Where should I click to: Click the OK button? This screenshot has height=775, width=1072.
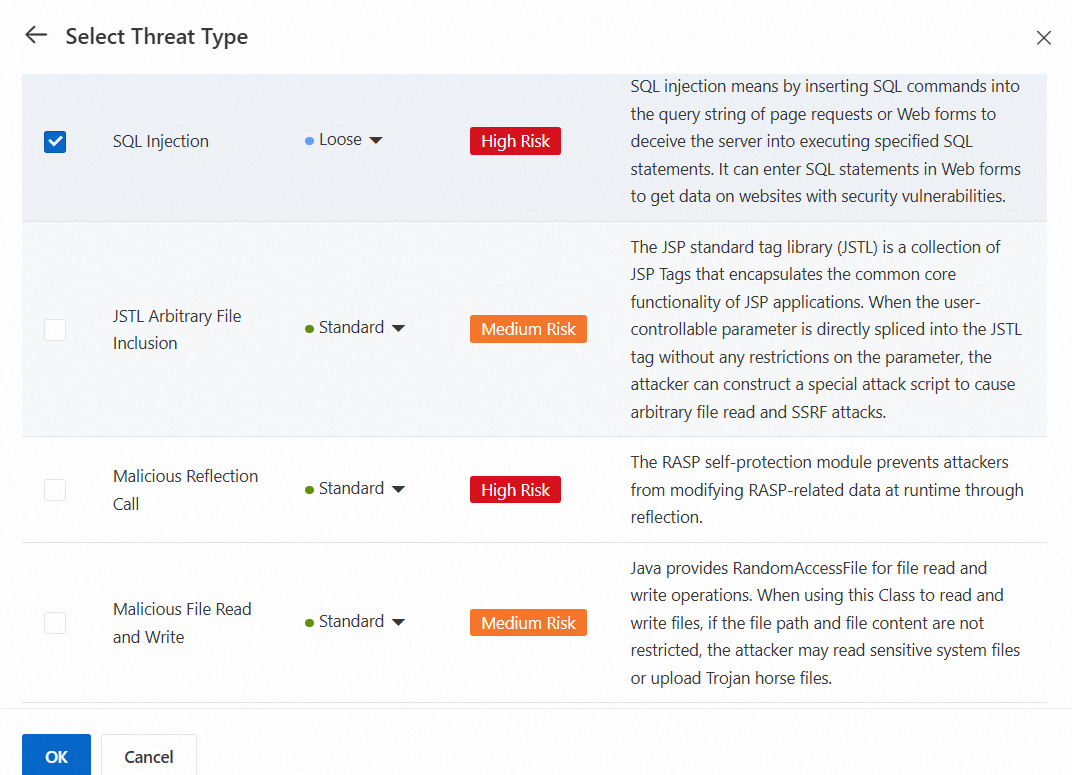pyautogui.click(x=56, y=756)
